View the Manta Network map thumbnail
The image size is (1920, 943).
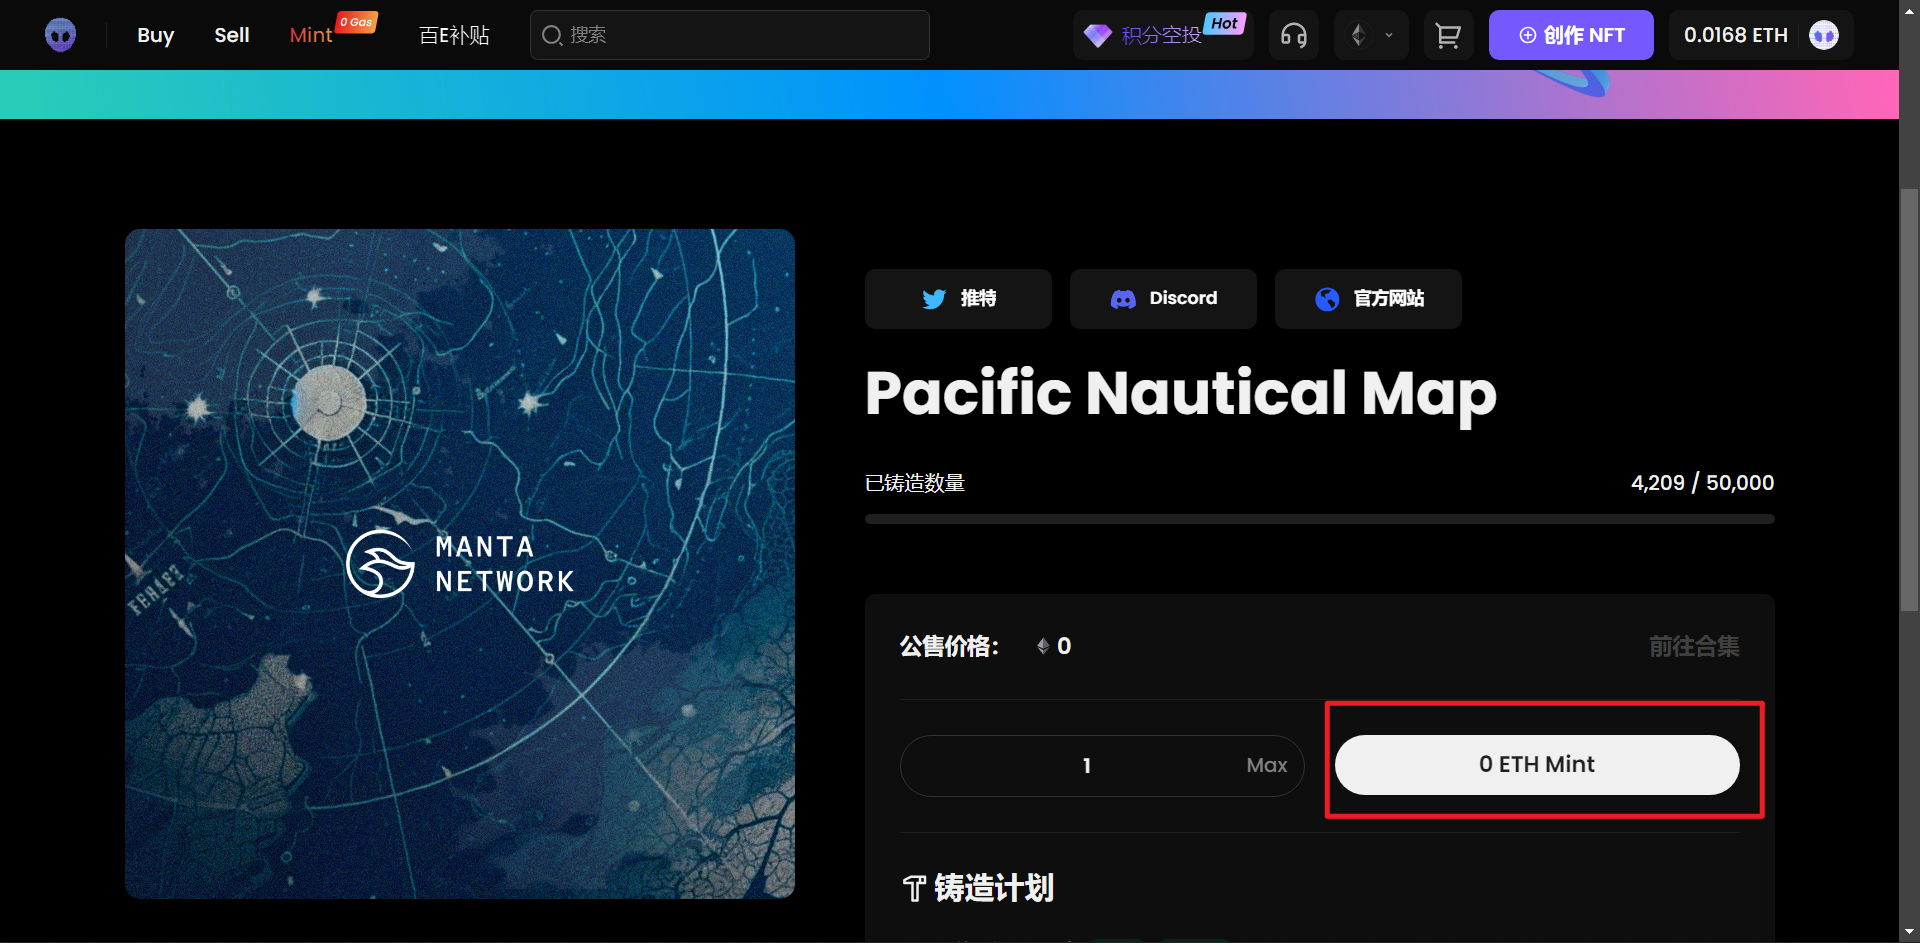tap(460, 564)
